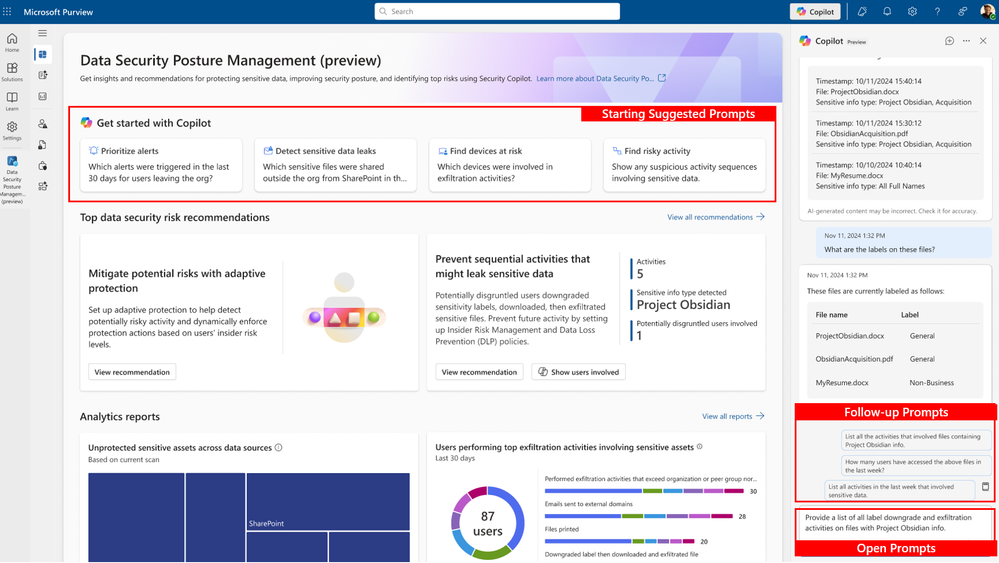Screen dimensions: 999x563
Task: Click View recommendation for sequential activities
Action: 479,372
